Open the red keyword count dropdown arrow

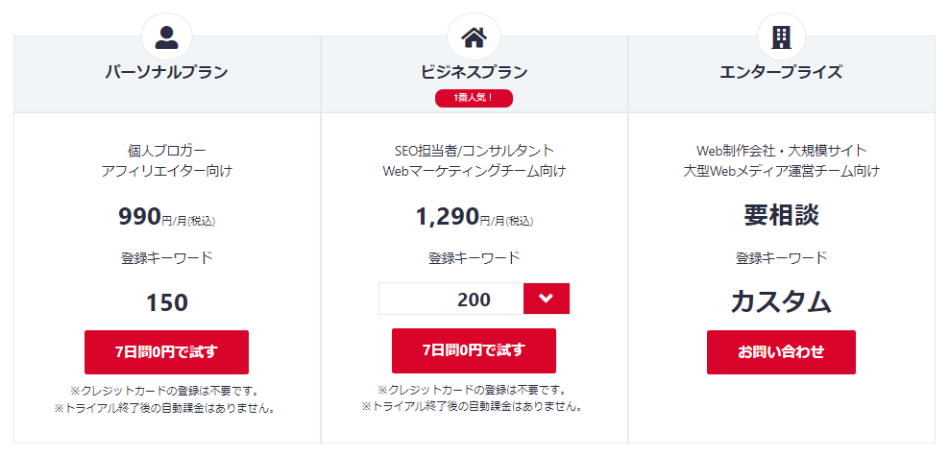point(546,299)
